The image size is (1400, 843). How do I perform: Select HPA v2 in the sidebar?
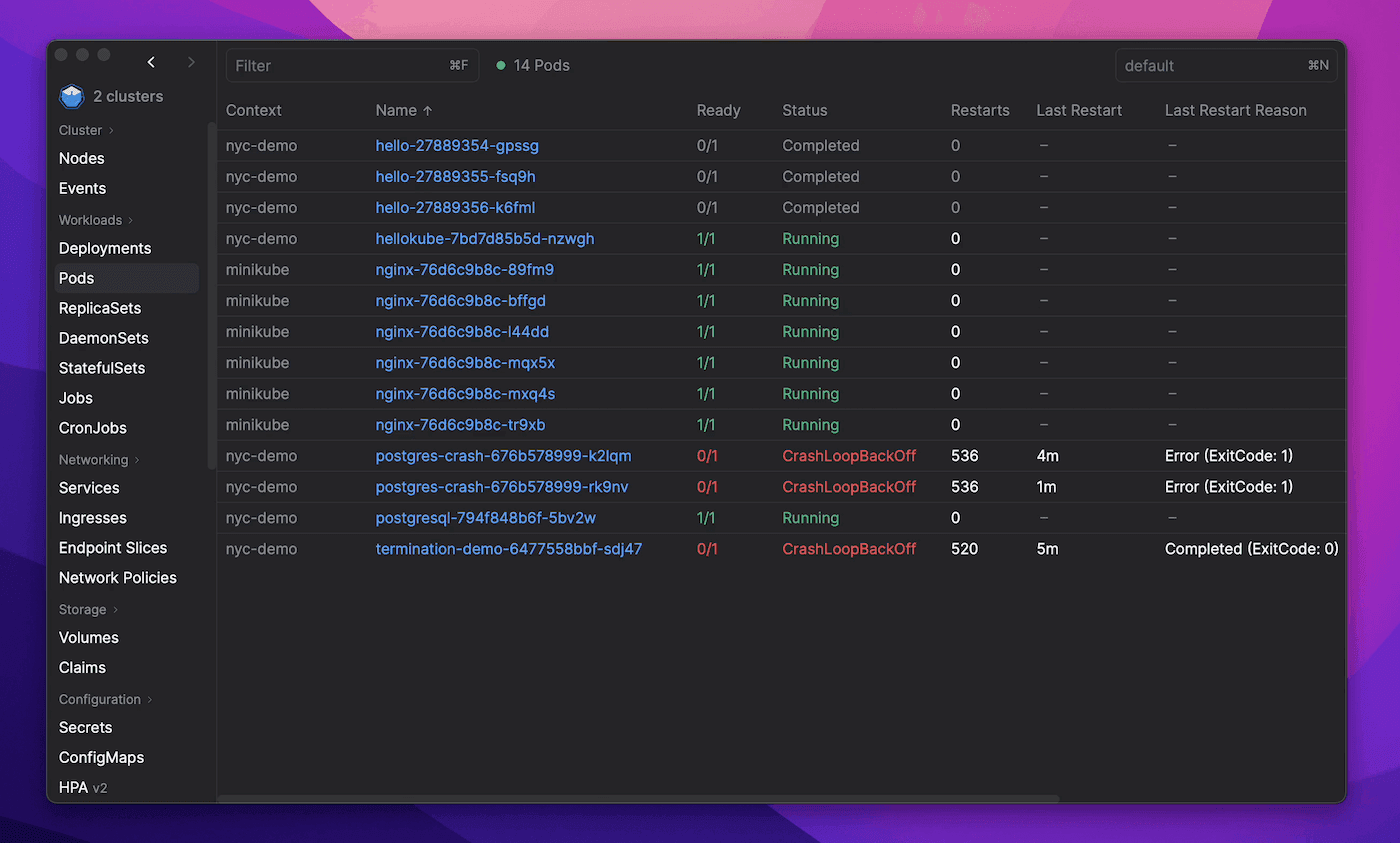(x=82, y=787)
